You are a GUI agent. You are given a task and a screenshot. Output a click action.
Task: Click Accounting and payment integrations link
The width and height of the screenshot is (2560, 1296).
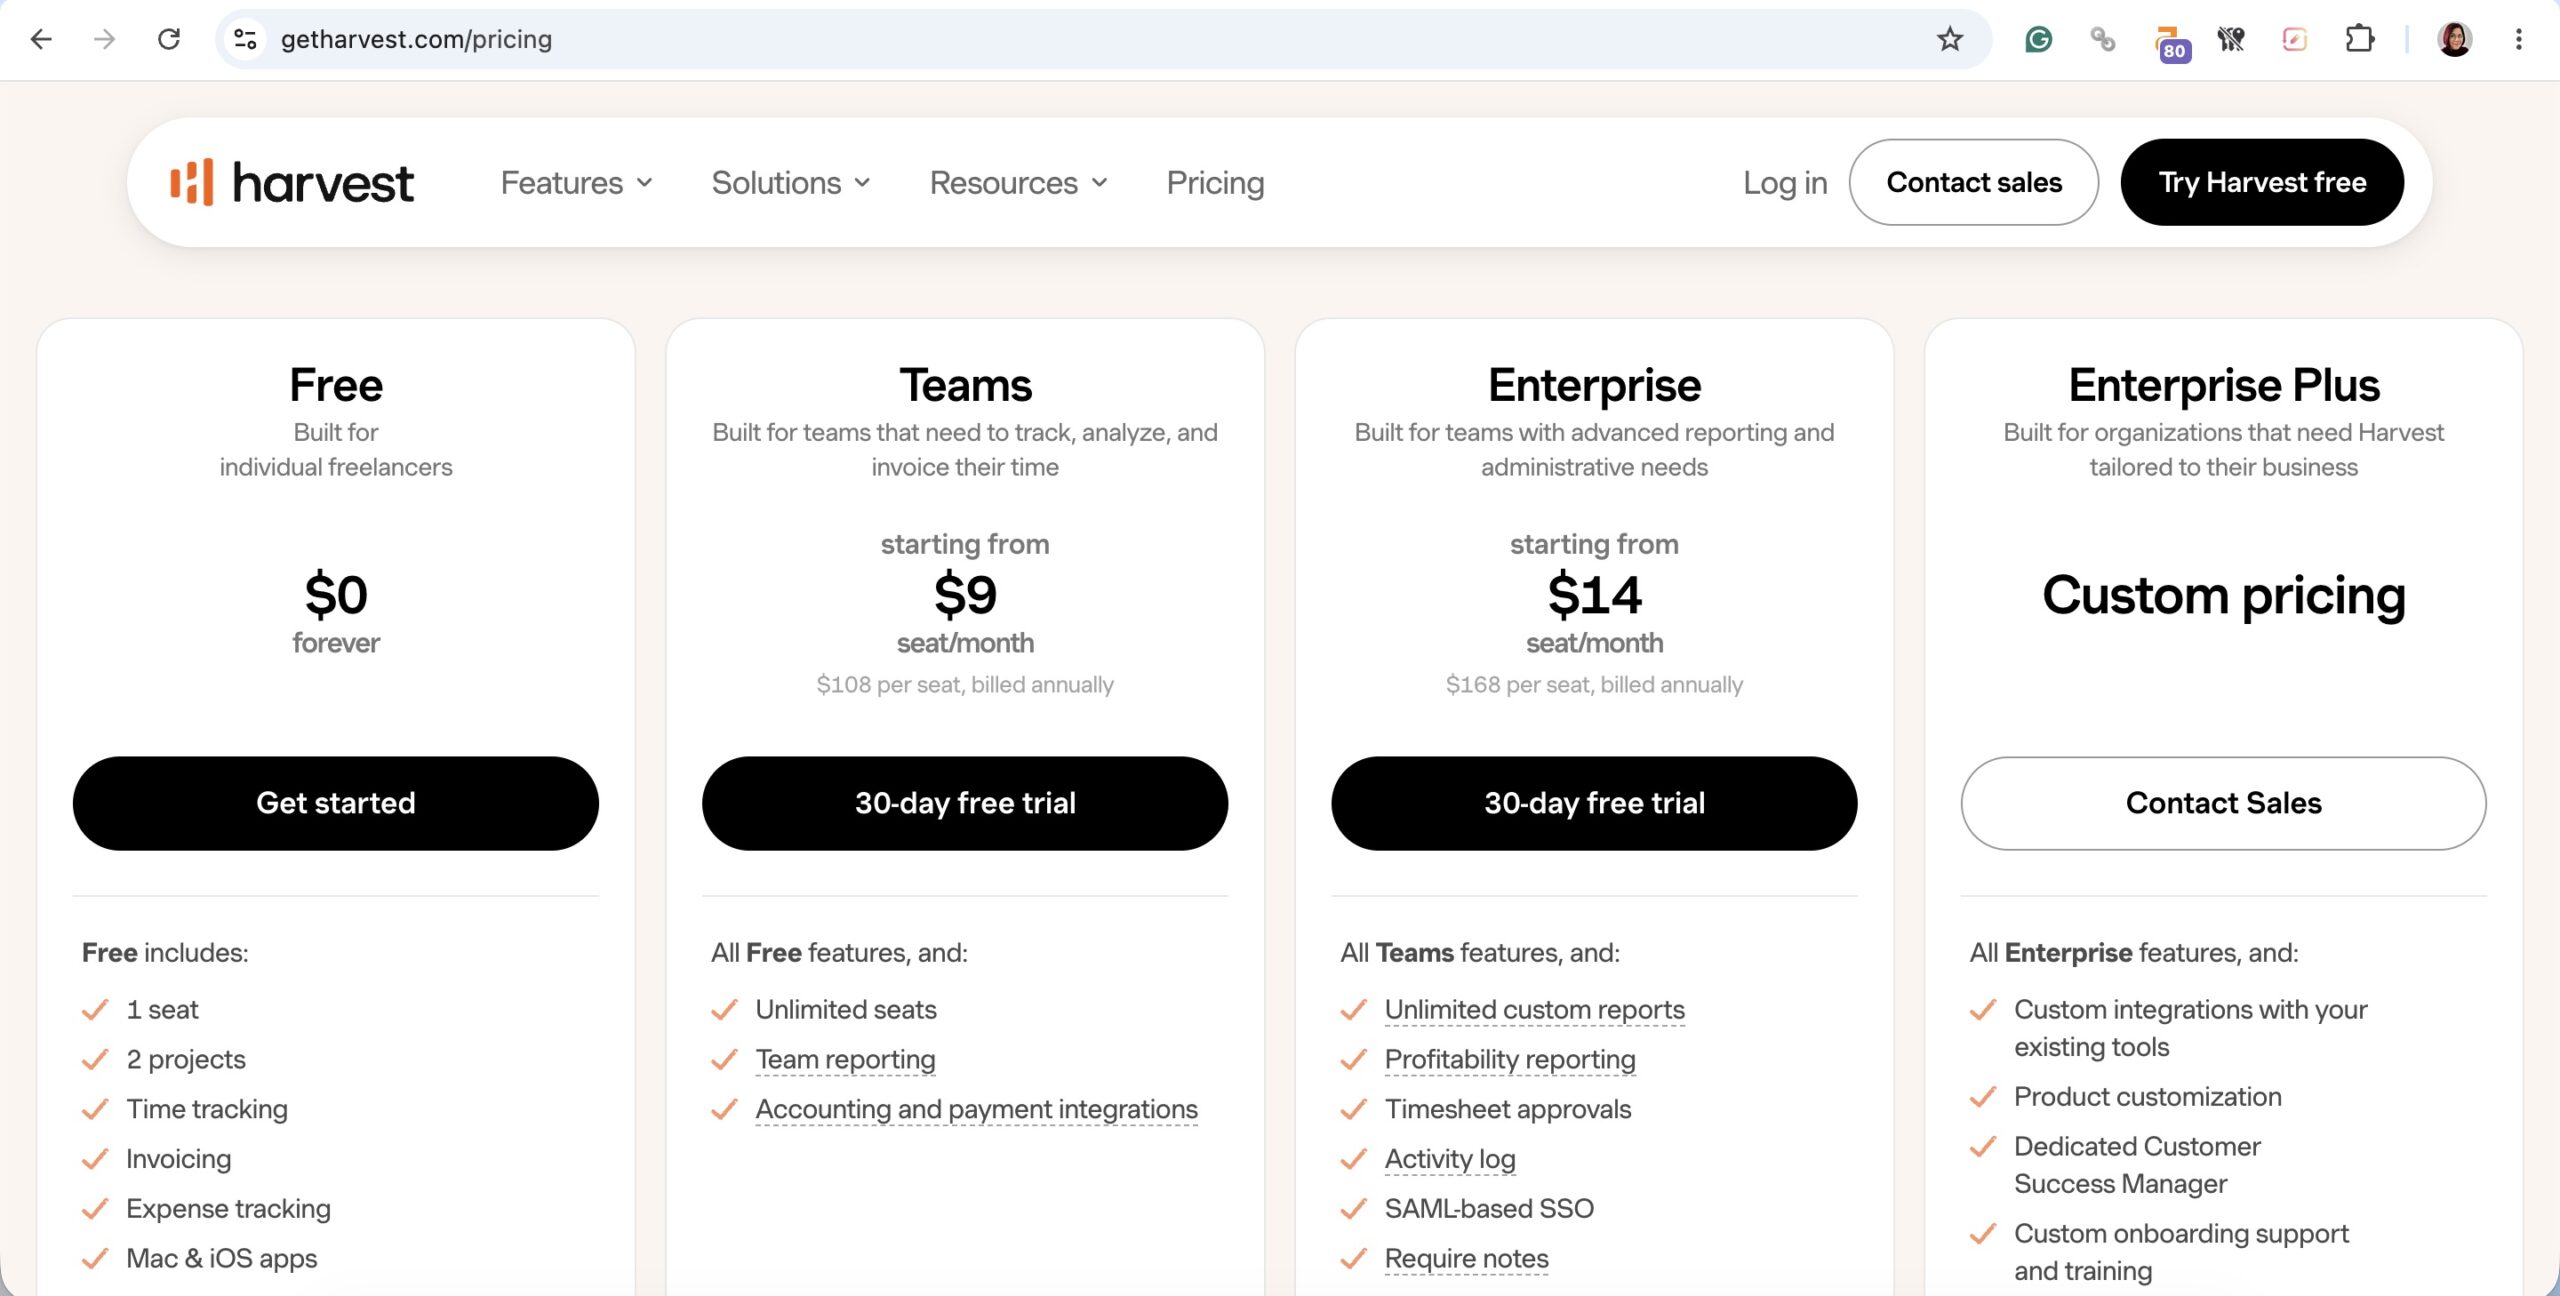[976, 1109]
